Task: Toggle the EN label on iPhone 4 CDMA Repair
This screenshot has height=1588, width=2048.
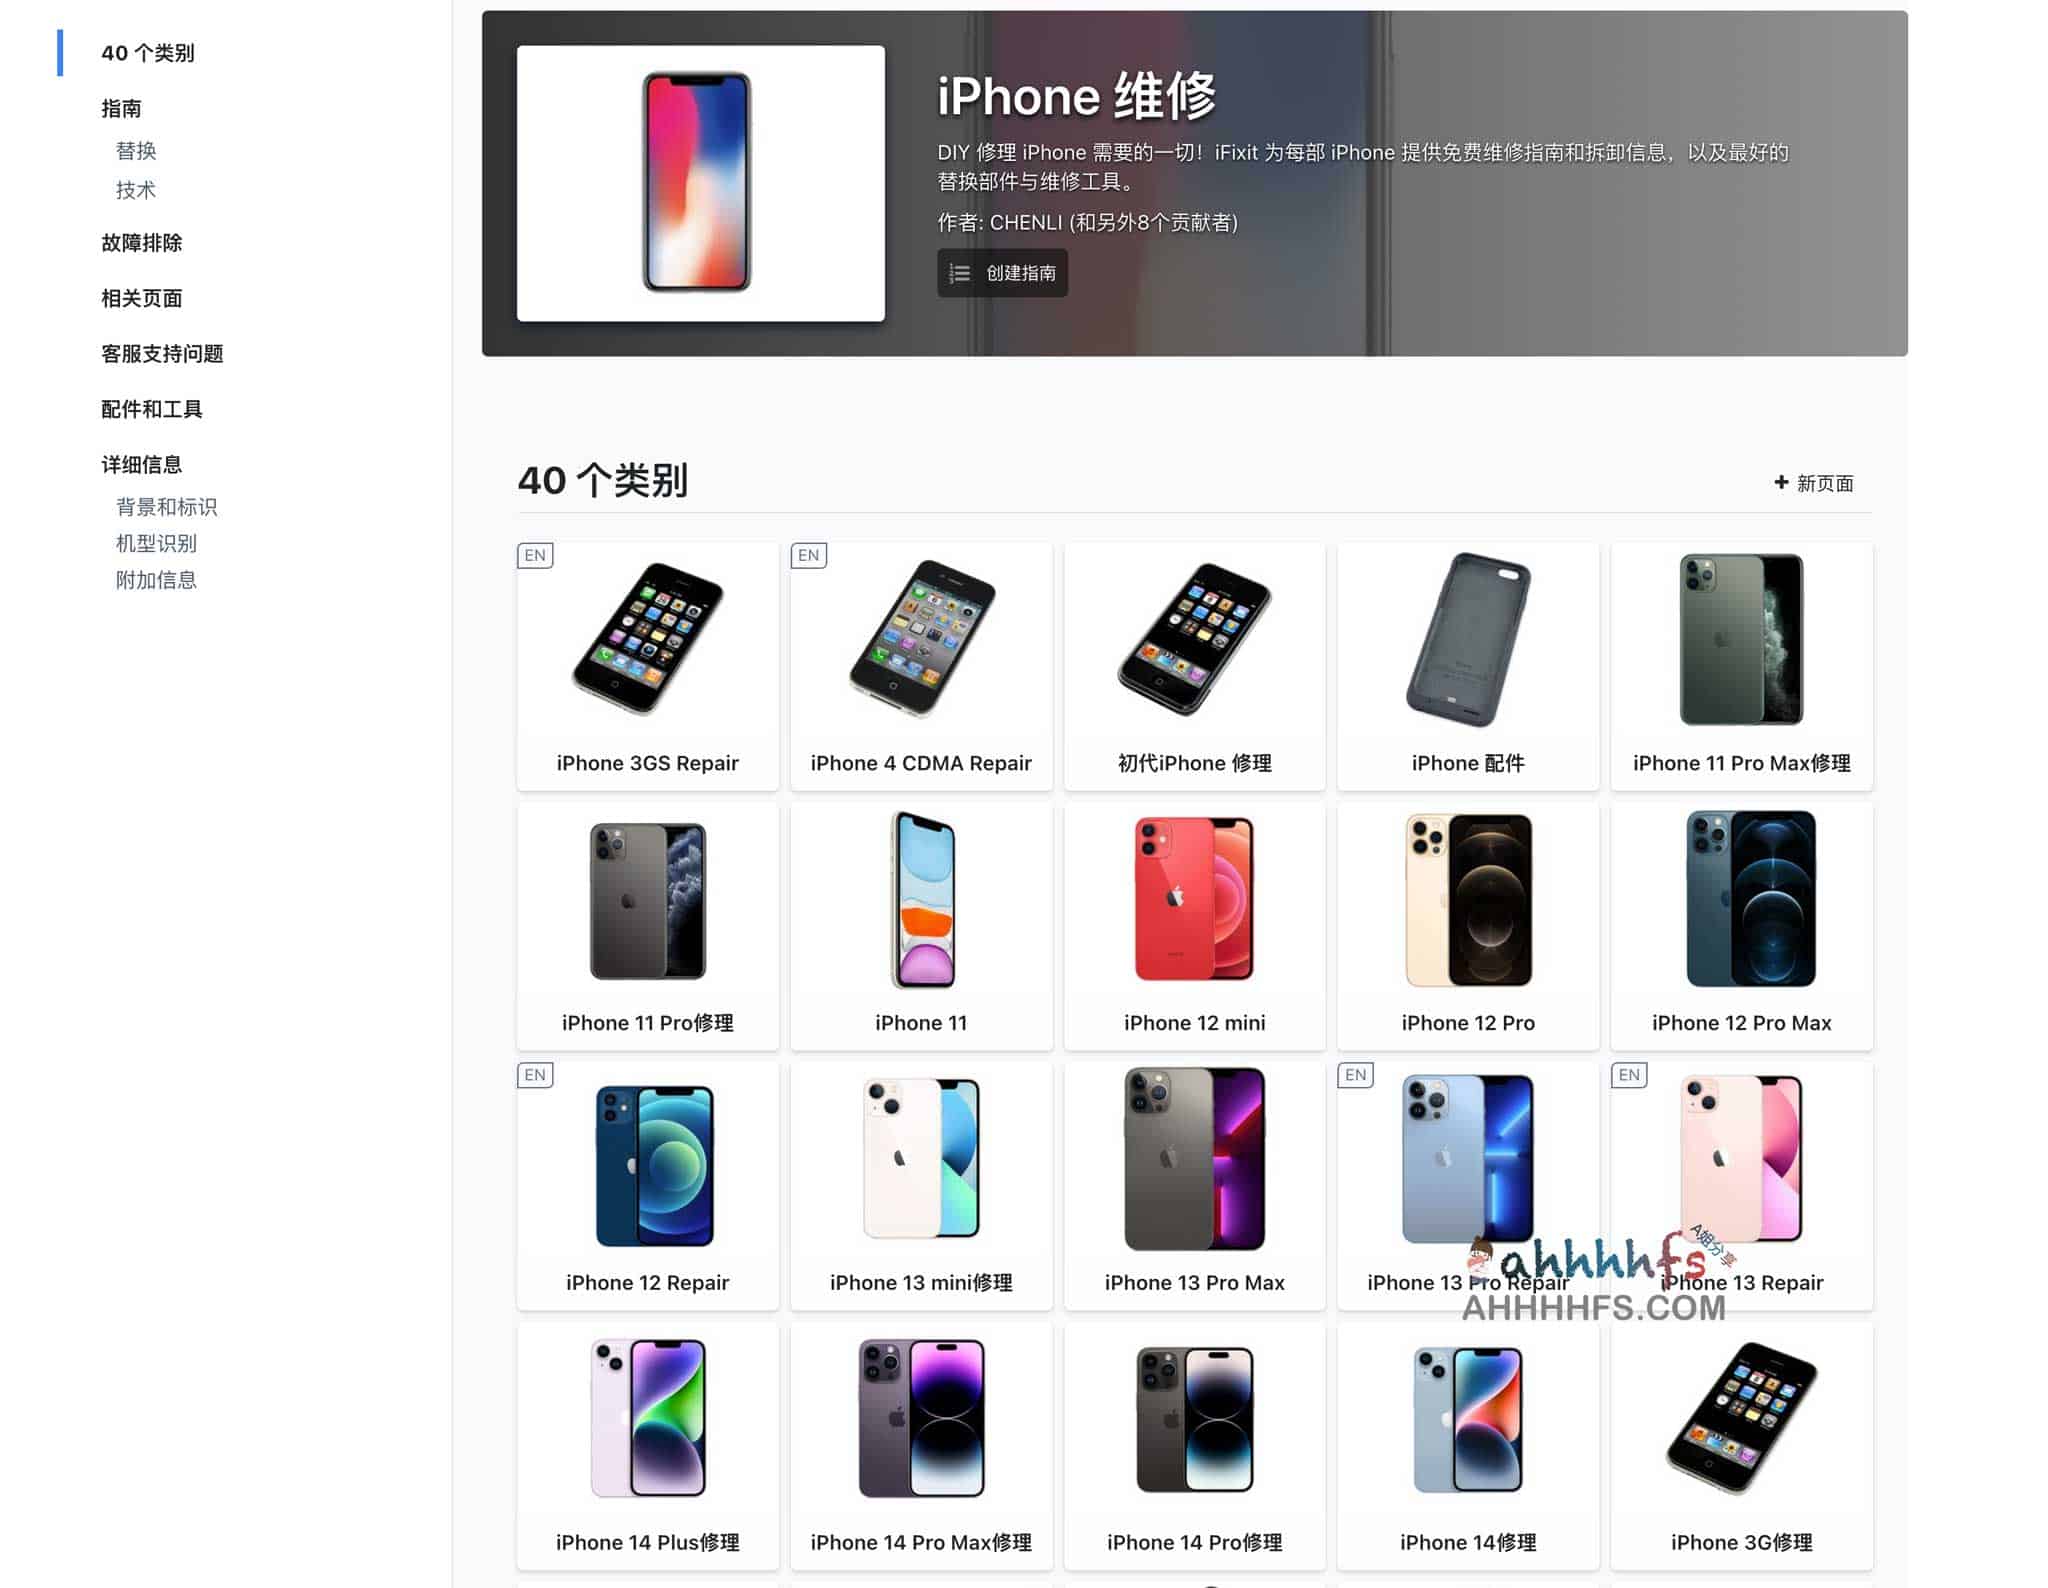Action: (810, 554)
